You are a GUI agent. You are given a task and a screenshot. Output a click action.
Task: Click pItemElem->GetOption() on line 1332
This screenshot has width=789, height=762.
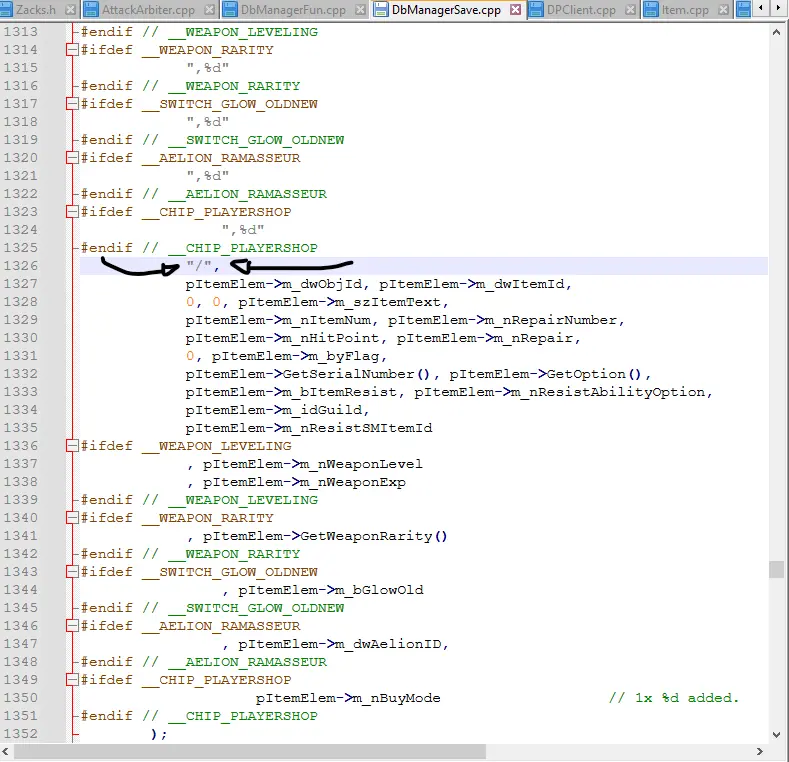(545, 374)
